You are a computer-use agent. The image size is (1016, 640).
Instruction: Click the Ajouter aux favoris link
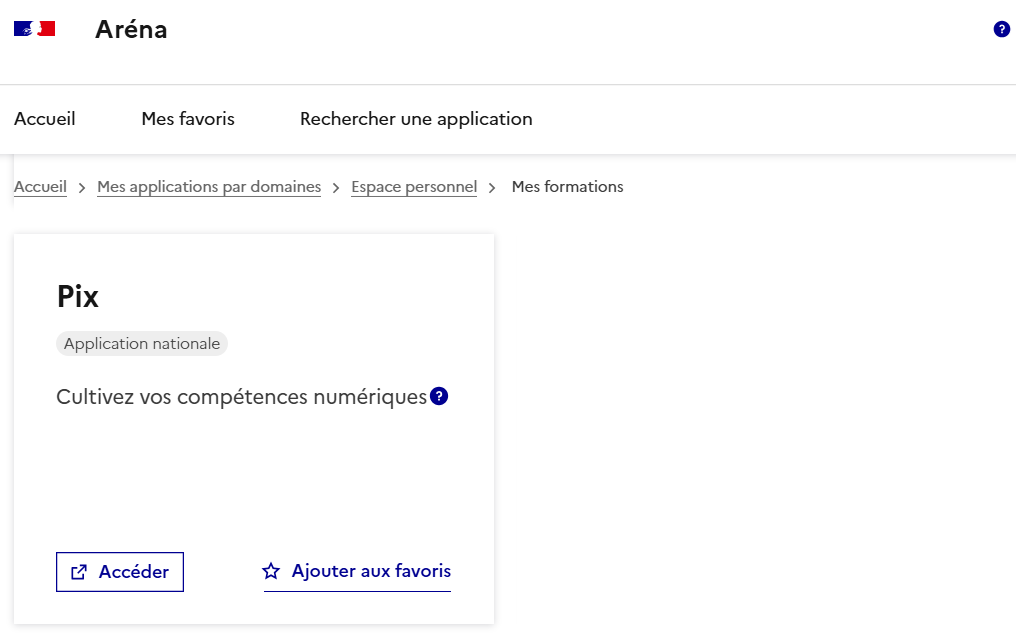click(371, 572)
